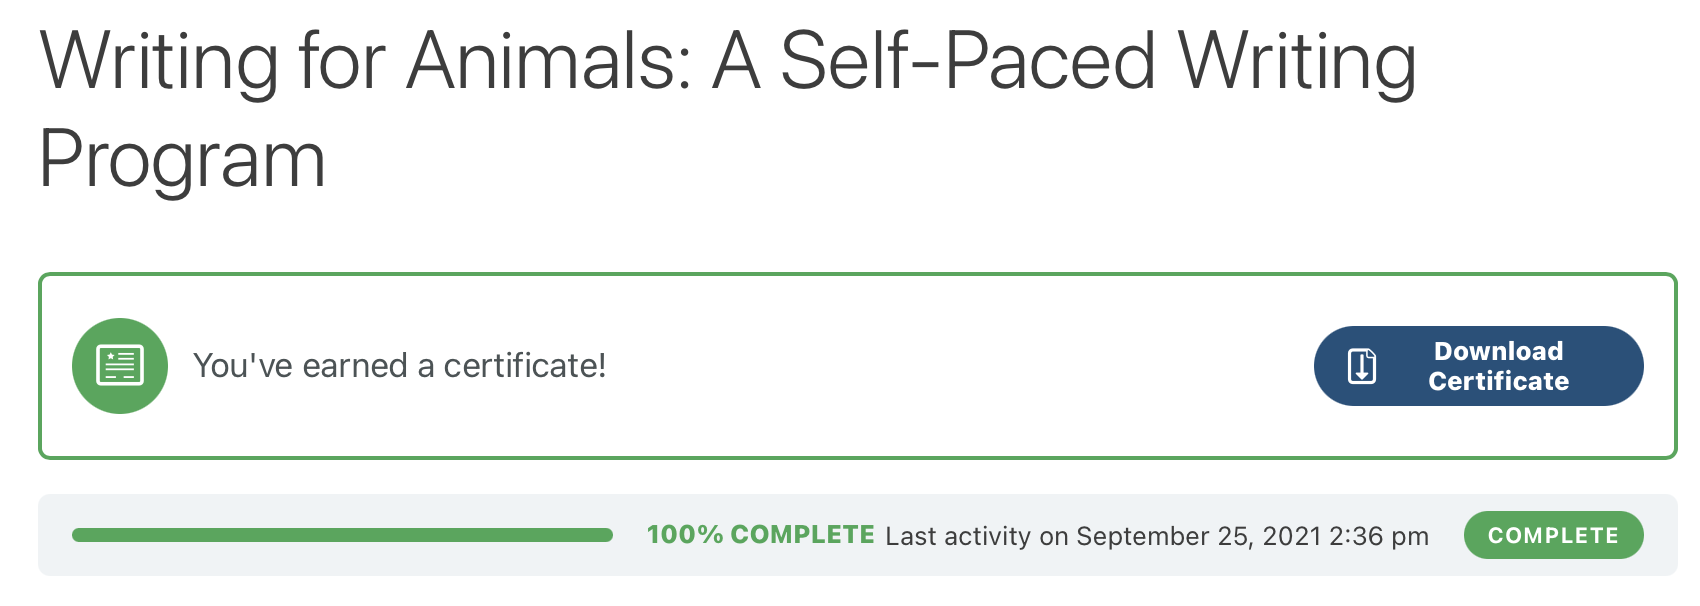Select the 100% COMPLETE label
Viewport: 1700px width, 606px height.
[760, 535]
